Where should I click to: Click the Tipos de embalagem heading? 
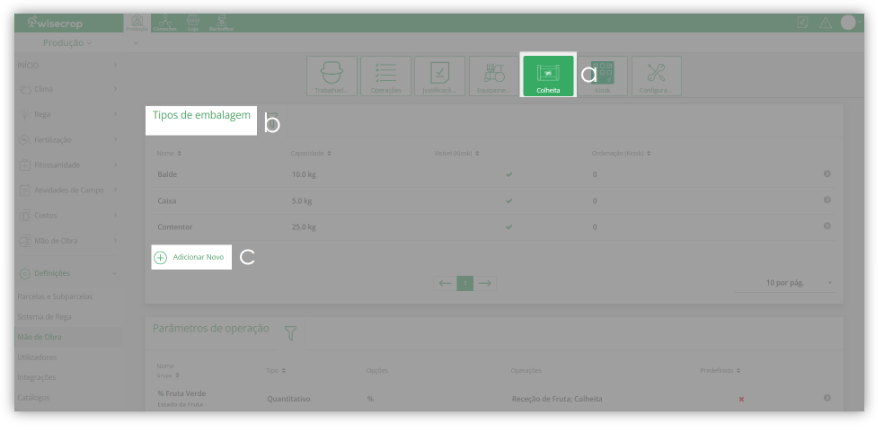[202, 115]
